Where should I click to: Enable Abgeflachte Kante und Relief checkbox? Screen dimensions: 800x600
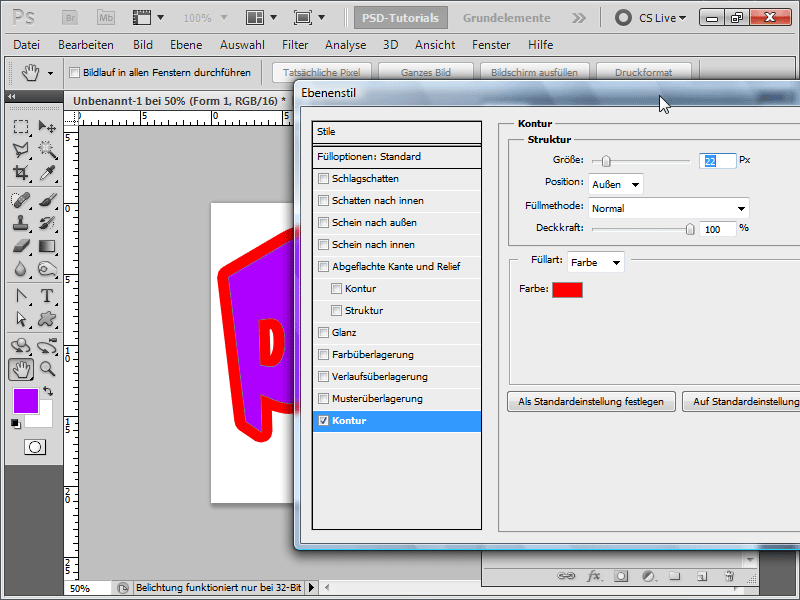click(x=323, y=266)
